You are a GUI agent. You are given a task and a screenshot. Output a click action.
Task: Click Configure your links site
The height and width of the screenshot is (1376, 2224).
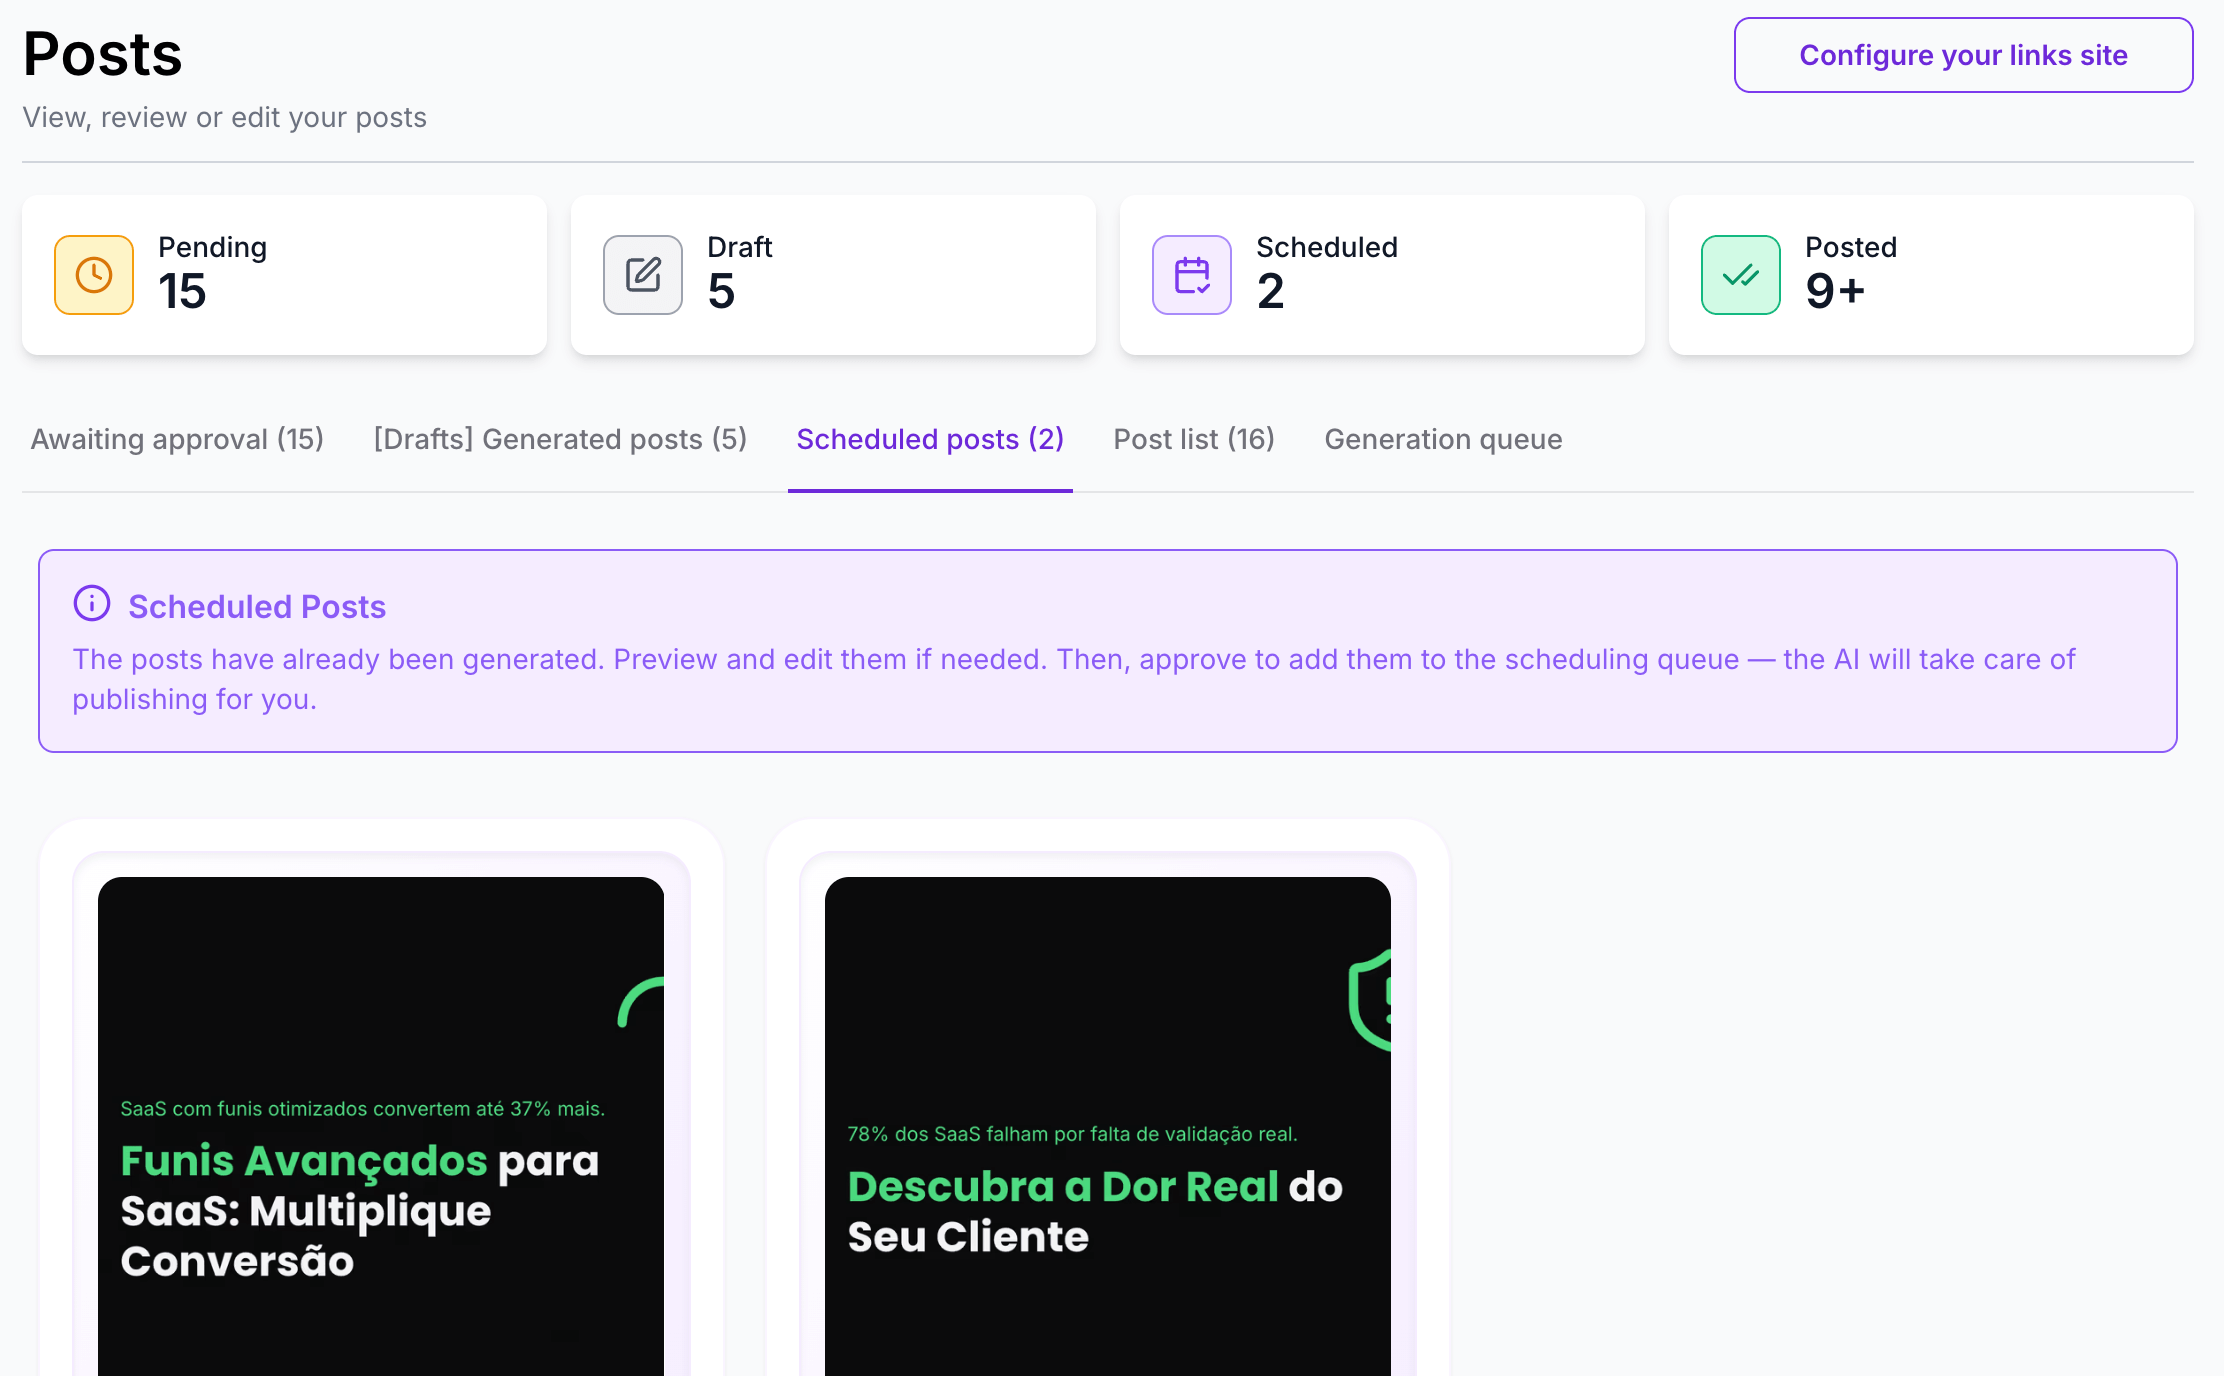click(x=1962, y=55)
